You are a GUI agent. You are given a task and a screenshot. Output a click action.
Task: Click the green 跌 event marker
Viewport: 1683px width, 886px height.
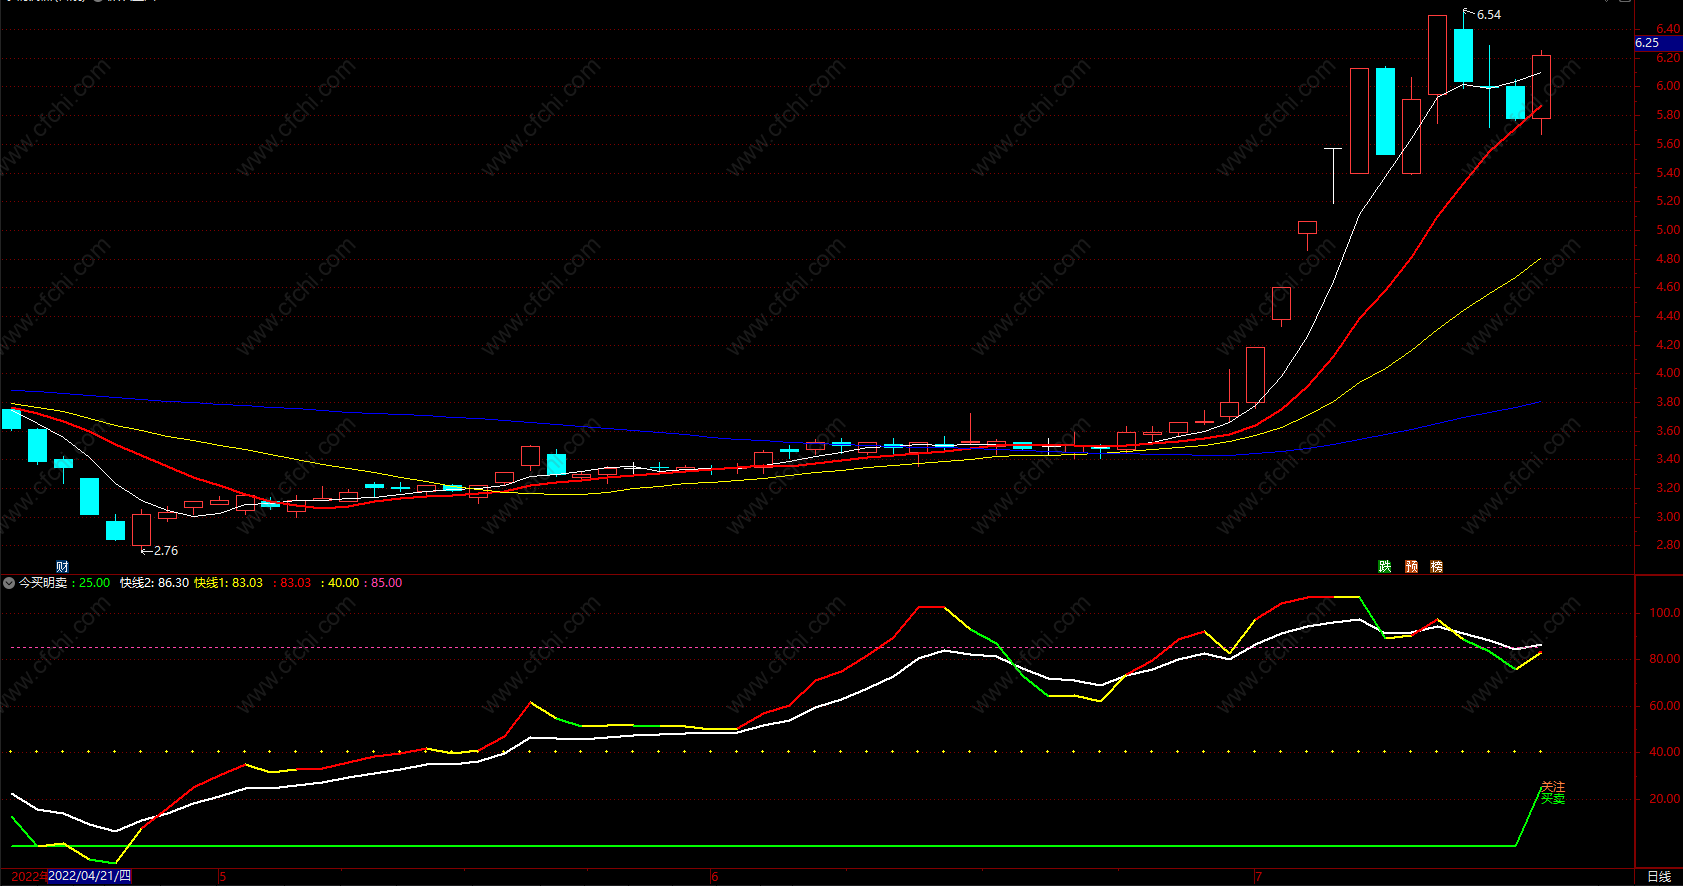1385,567
